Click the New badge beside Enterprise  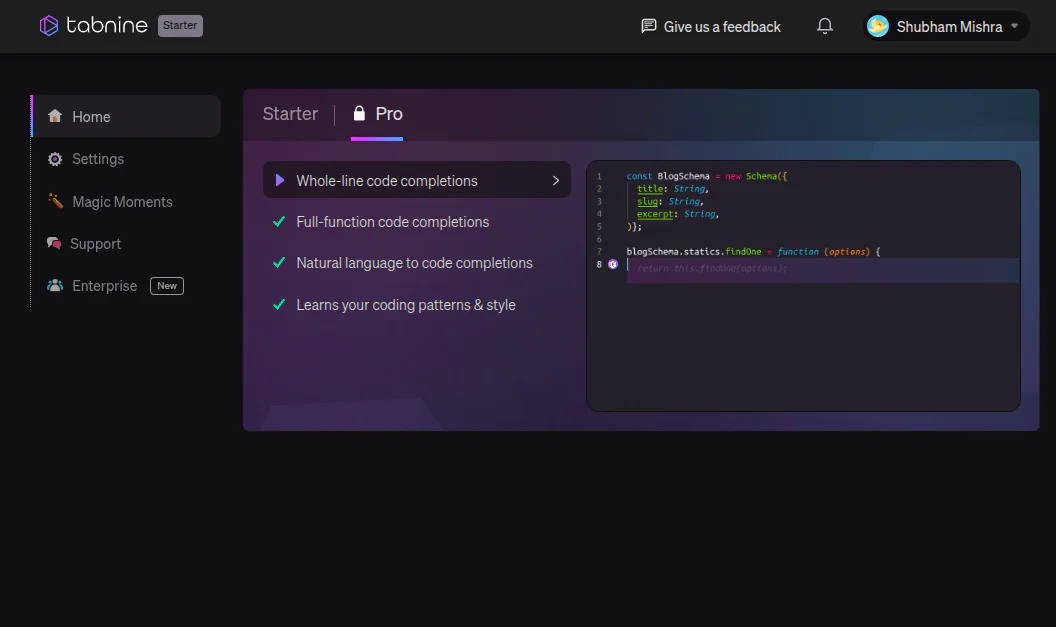click(167, 286)
